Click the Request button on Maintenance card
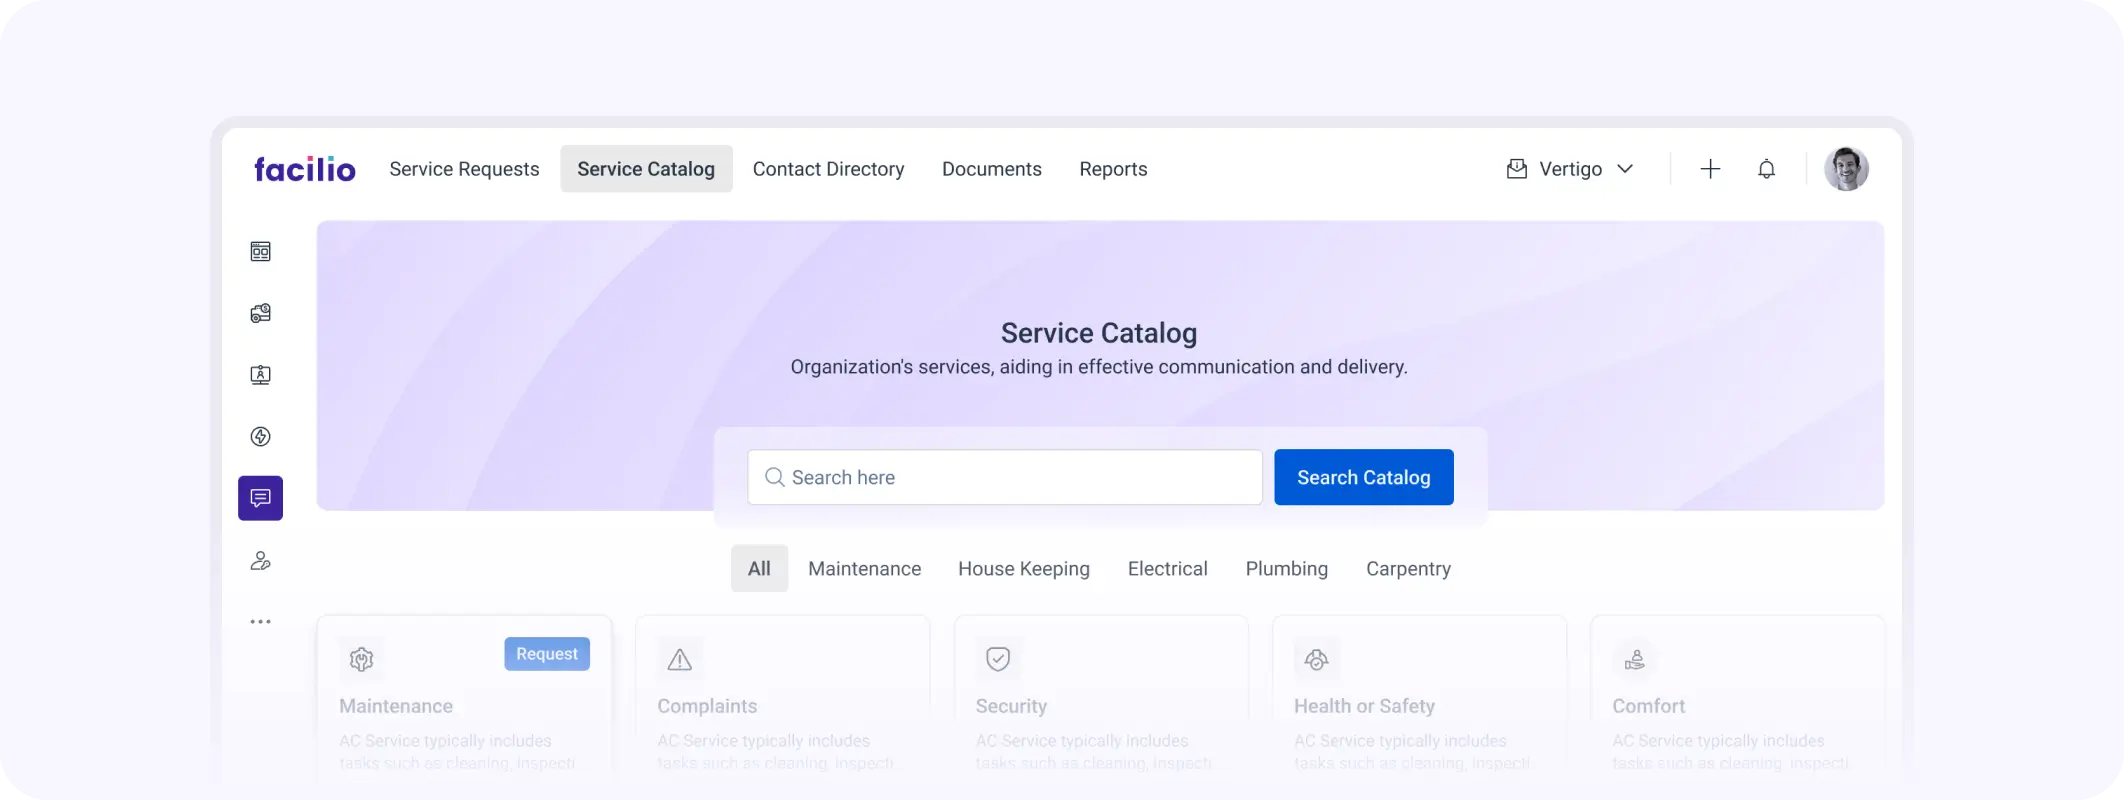The image size is (2124, 800). 547,654
